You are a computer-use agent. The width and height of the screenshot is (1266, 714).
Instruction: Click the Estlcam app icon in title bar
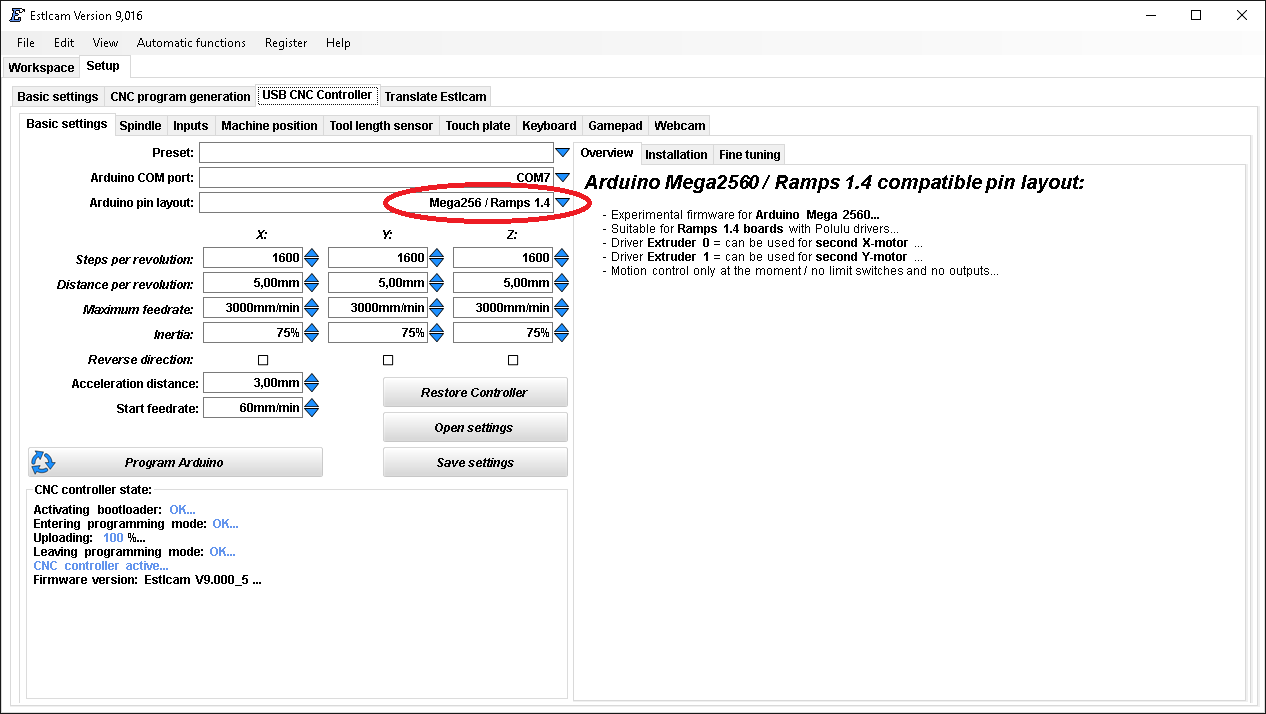(17, 15)
